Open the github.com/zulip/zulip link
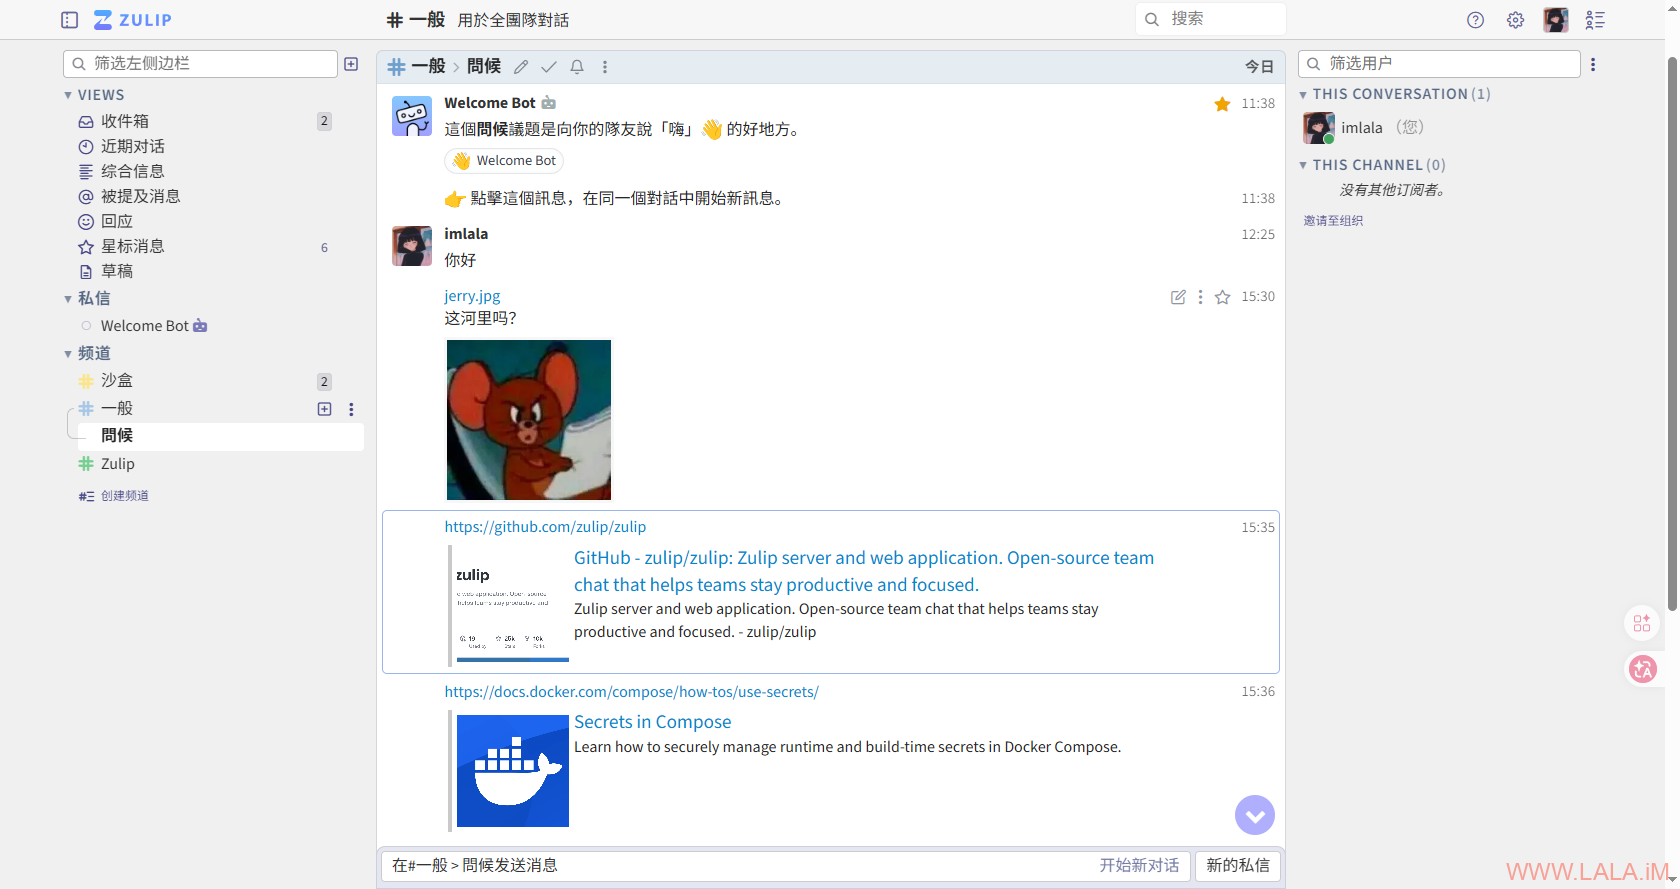The width and height of the screenshot is (1680, 889). pos(545,527)
